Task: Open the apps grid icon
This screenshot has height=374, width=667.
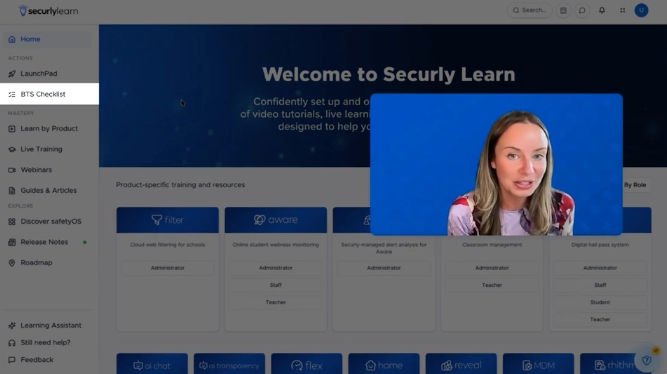Action: (x=622, y=10)
